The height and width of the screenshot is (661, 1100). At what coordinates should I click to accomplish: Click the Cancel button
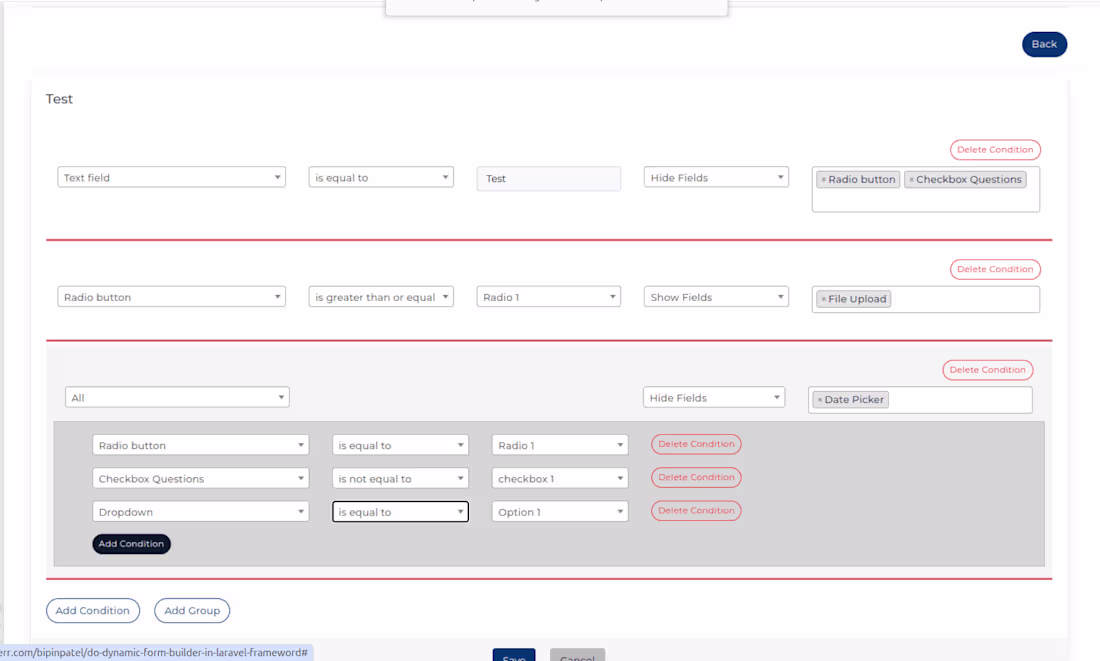point(577,655)
